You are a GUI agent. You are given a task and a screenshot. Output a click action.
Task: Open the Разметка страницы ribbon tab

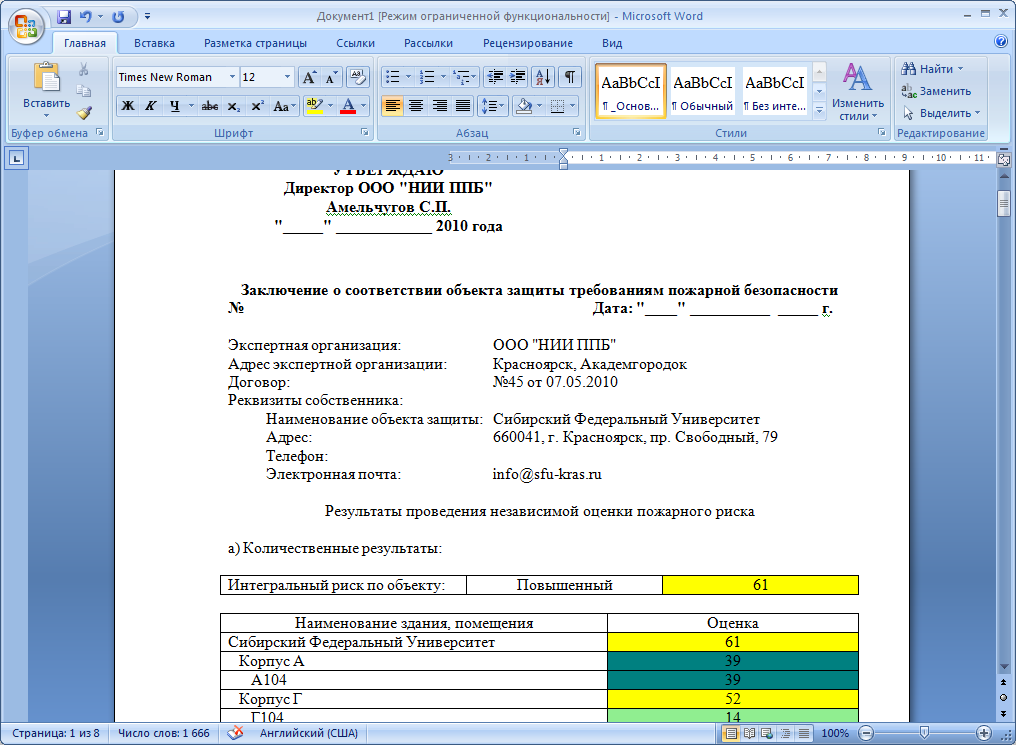[255, 43]
